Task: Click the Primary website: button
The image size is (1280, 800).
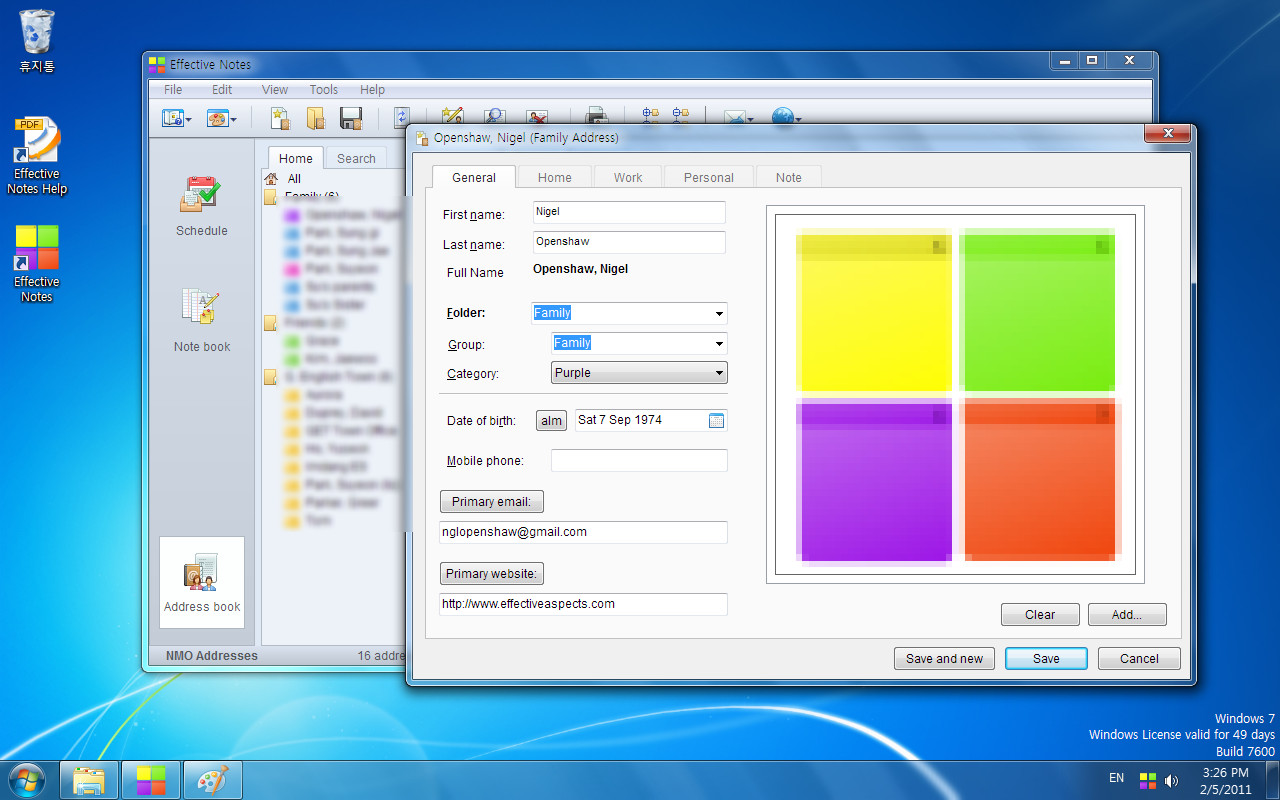Action: coord(492,574)
